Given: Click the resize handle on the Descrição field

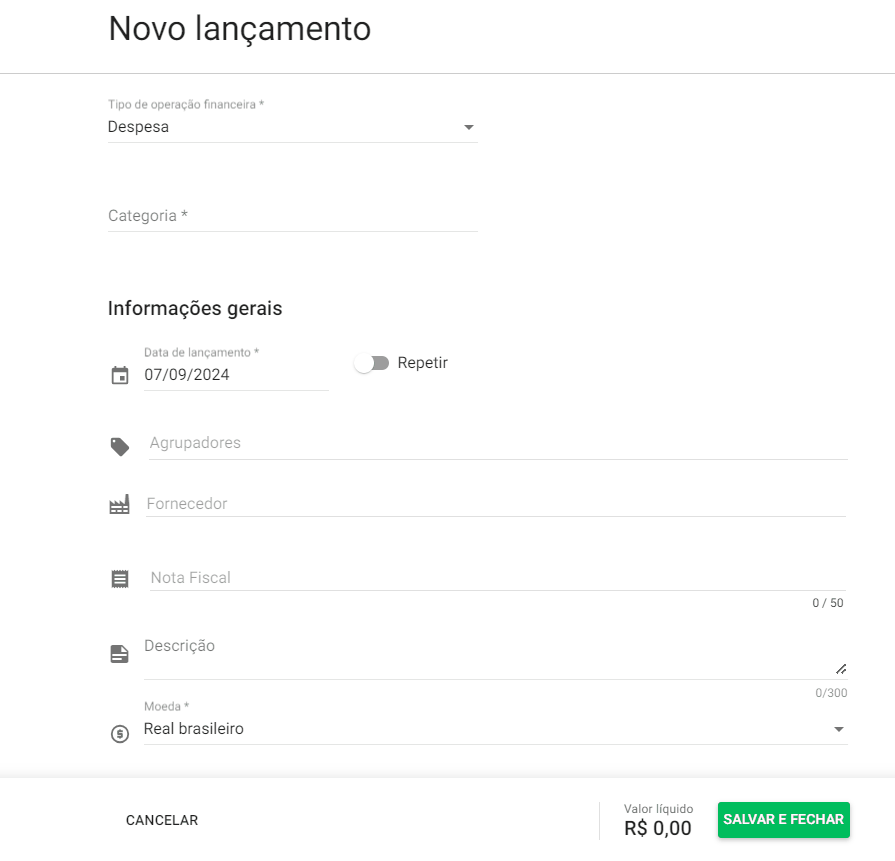Looking at the screenshot, I should (x=840, y=669).
